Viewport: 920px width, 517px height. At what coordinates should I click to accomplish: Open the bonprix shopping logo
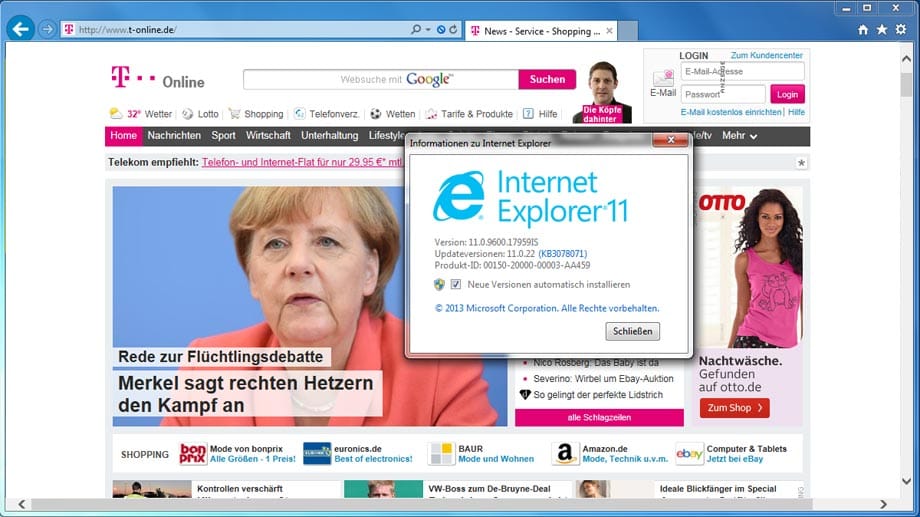(x=193, y=454)
